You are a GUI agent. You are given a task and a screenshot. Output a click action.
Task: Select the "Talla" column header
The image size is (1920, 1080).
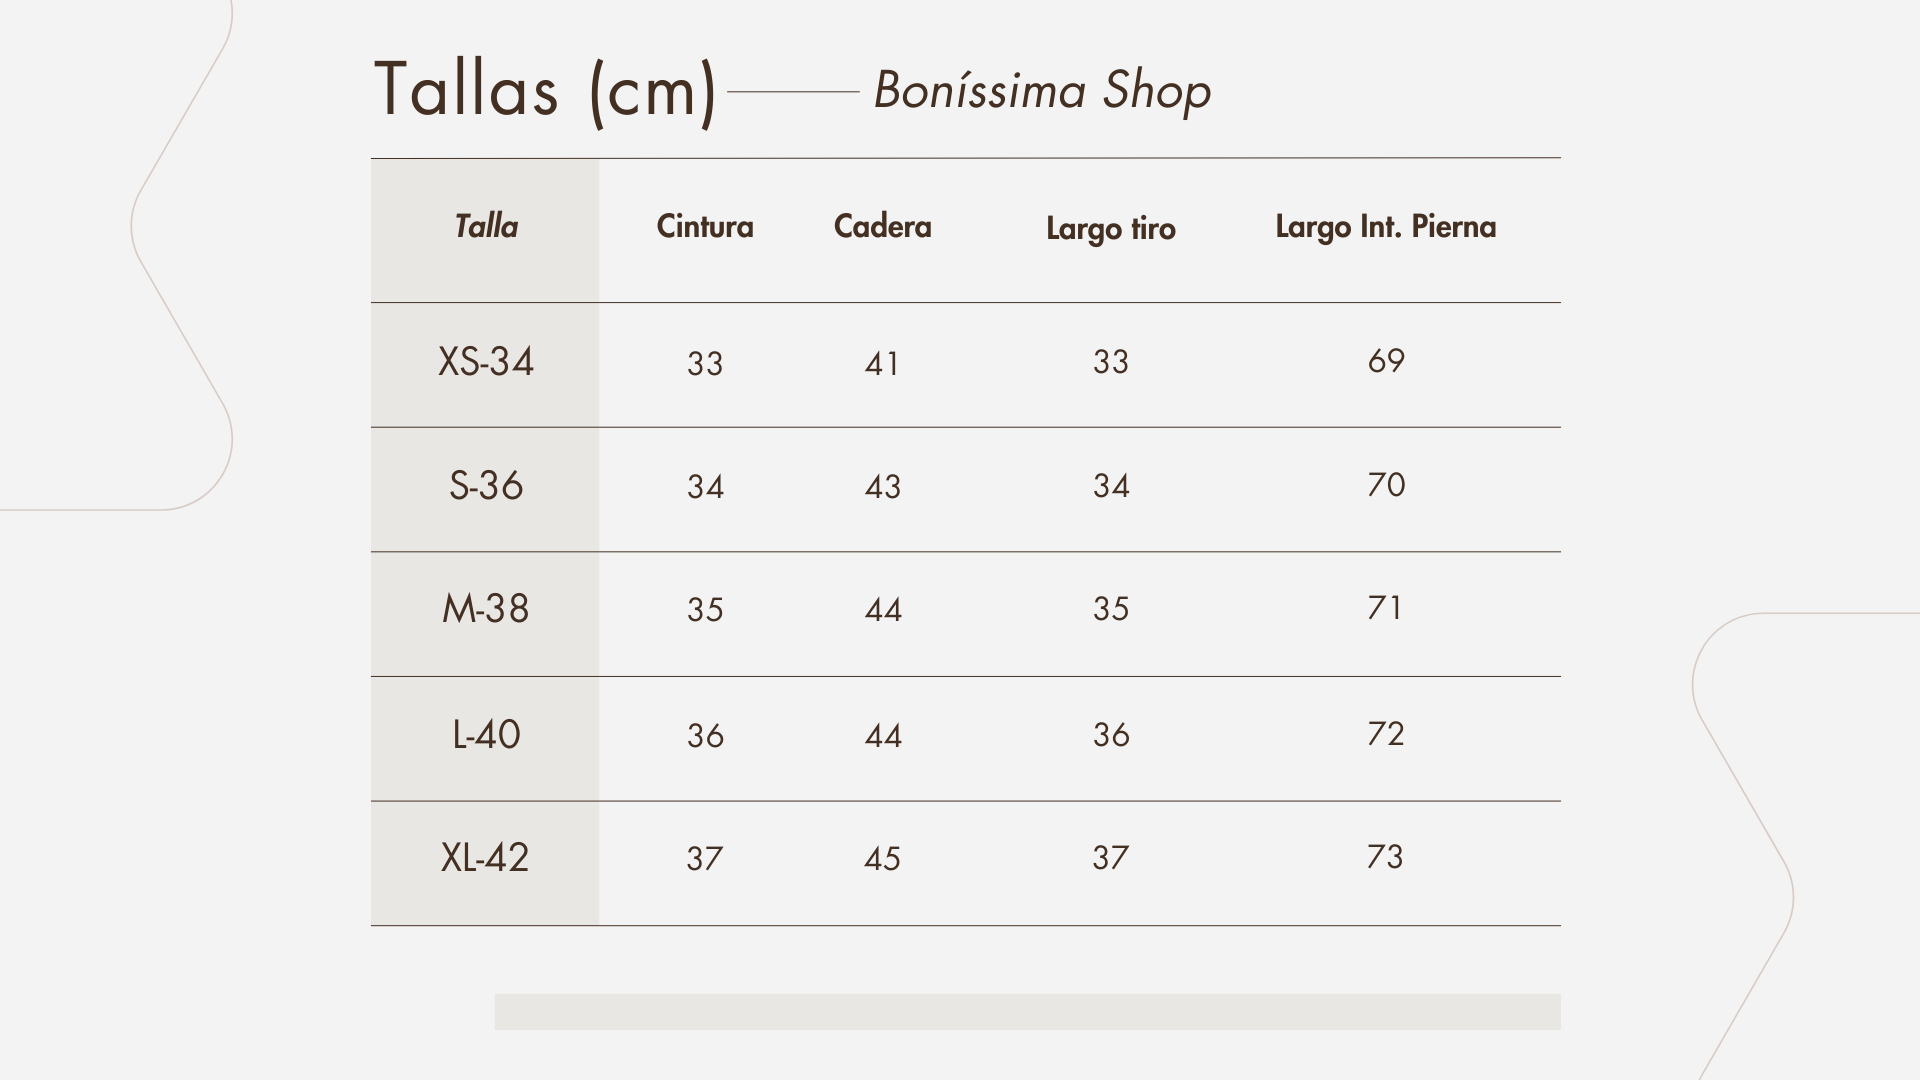click(x=486, y=227)
